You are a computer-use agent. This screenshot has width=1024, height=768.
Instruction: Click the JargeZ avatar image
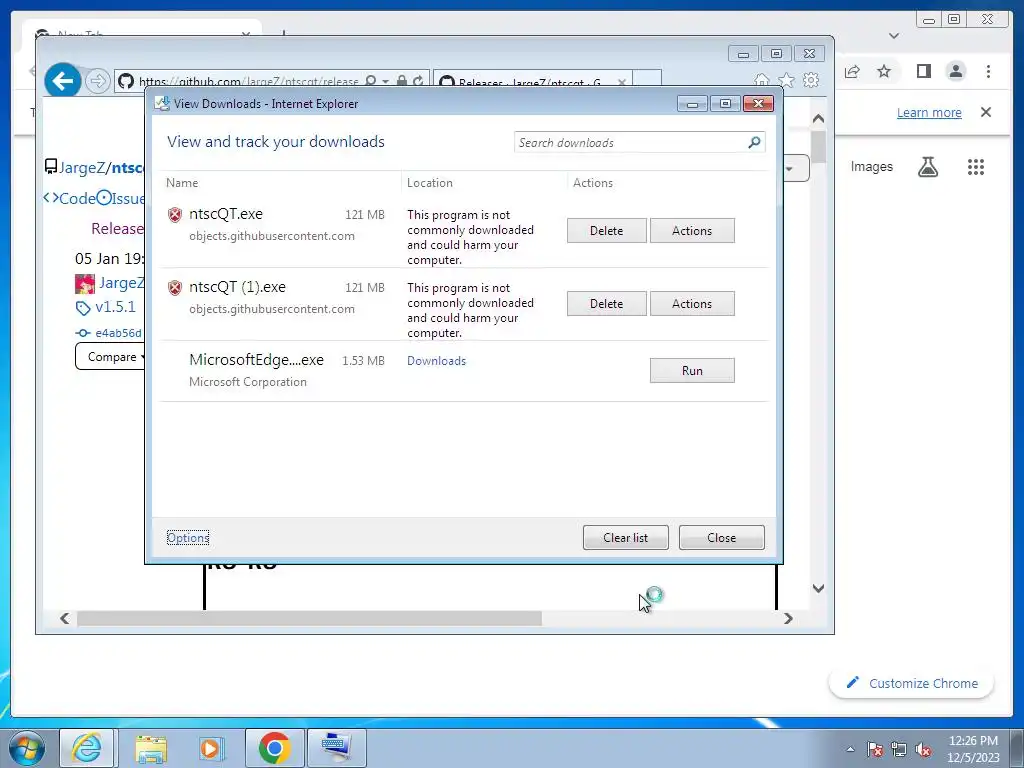(85, 283)
